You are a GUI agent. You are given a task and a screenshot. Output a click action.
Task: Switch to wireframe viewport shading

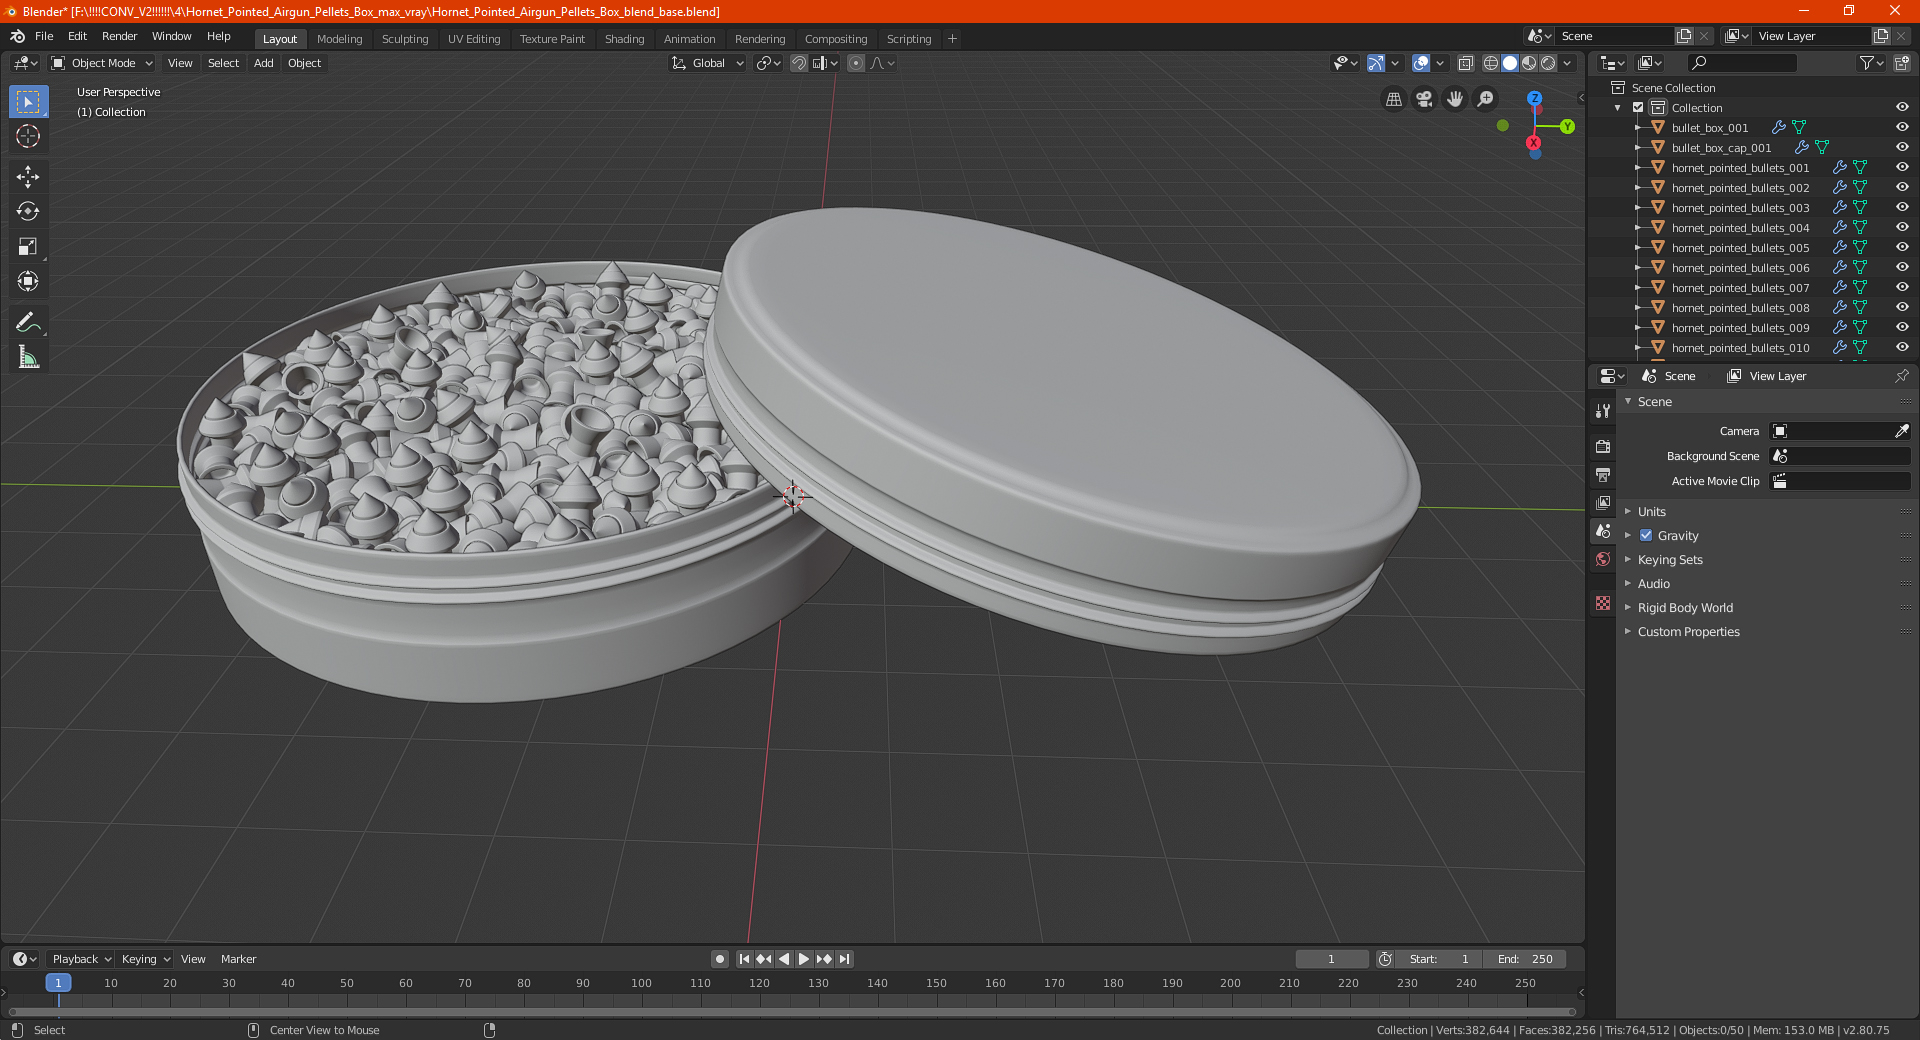[1491, 63]
